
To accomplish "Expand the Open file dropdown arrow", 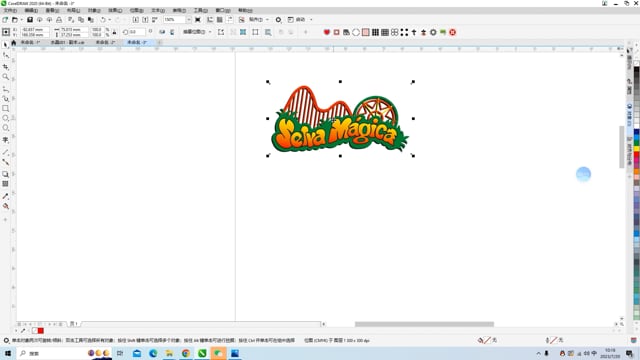I will tap(22, 20).
